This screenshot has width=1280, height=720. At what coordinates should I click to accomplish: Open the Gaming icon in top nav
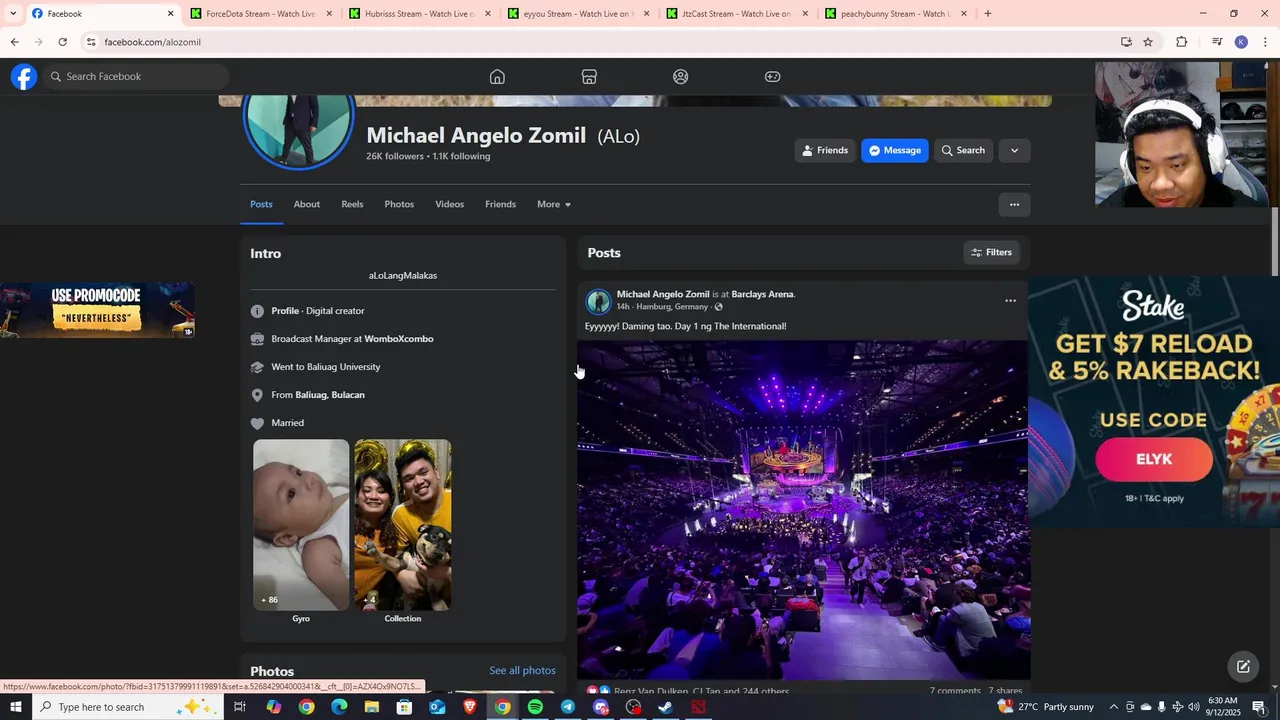[x=773, y=77]
